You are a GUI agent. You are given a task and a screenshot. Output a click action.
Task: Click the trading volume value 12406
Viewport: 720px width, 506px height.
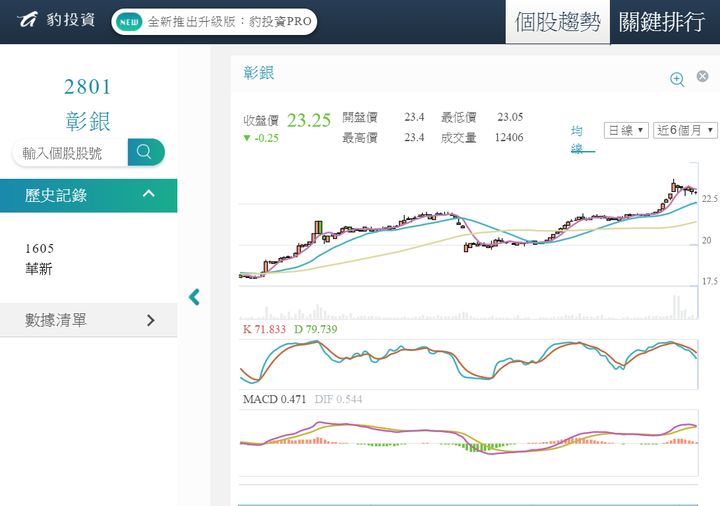coord(509,137)
